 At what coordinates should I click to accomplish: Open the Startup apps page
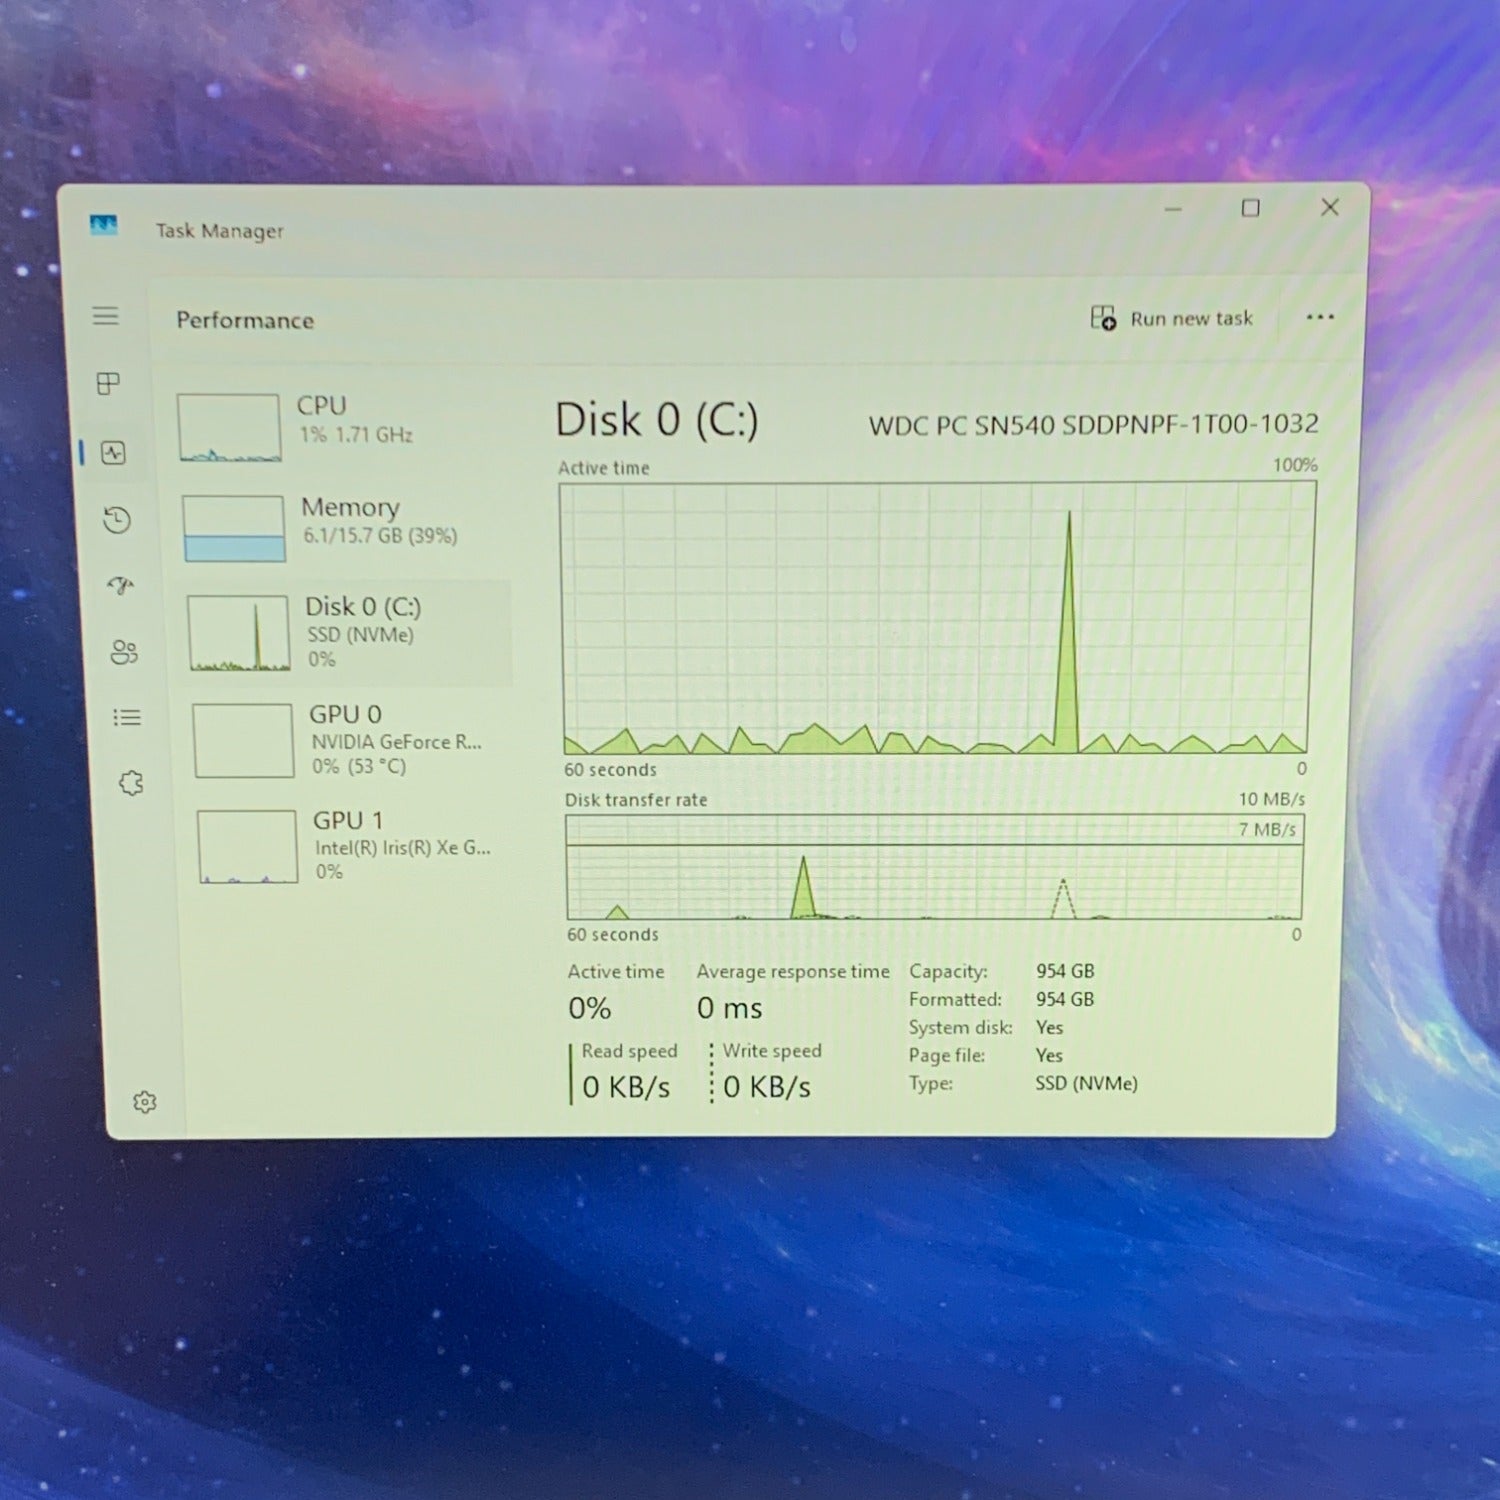(x=121, y=586)
